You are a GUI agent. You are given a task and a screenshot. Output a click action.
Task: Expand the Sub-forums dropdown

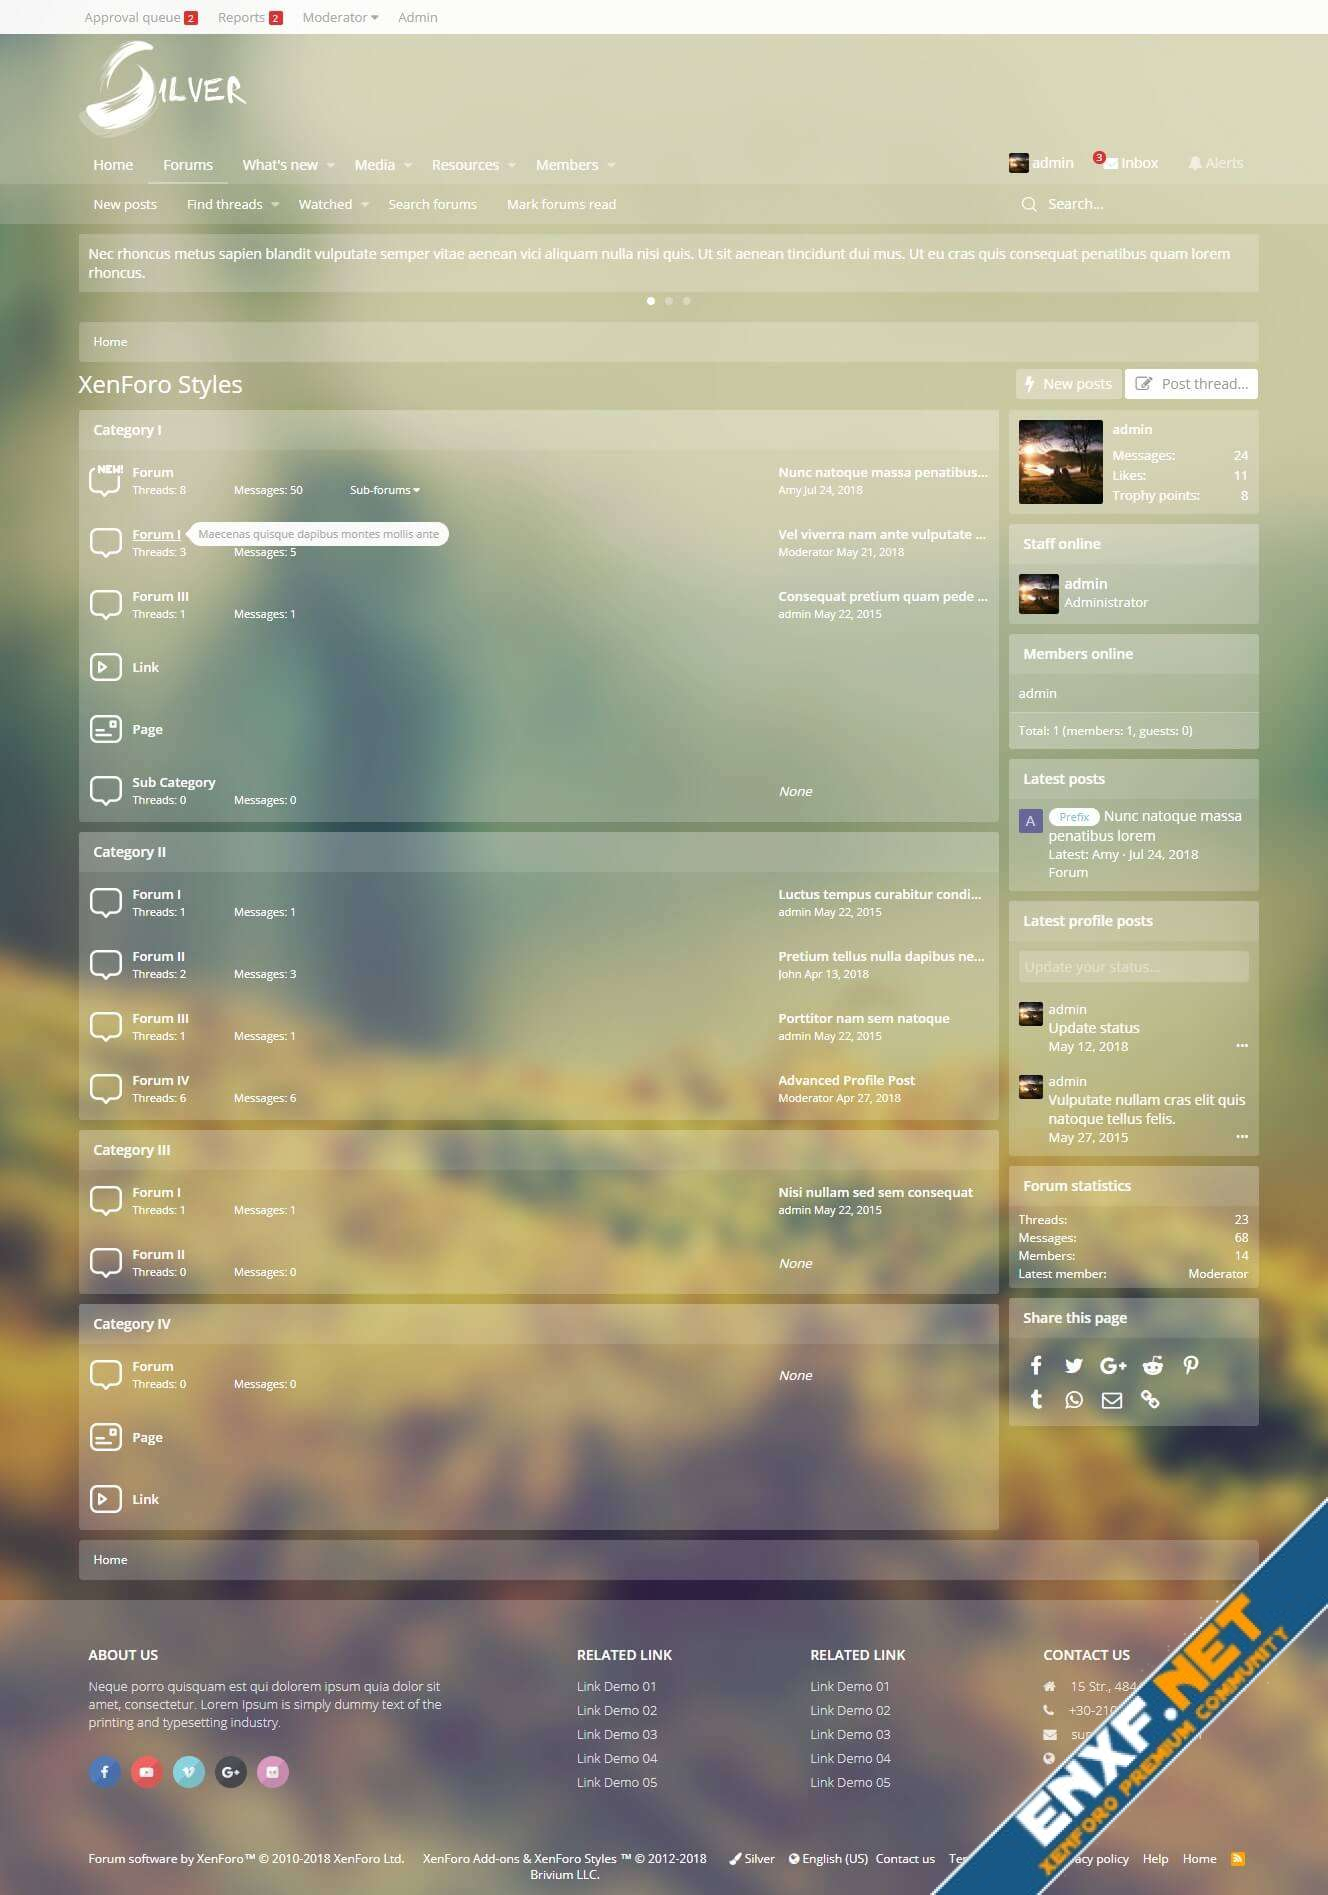click(x=384, y=490)
